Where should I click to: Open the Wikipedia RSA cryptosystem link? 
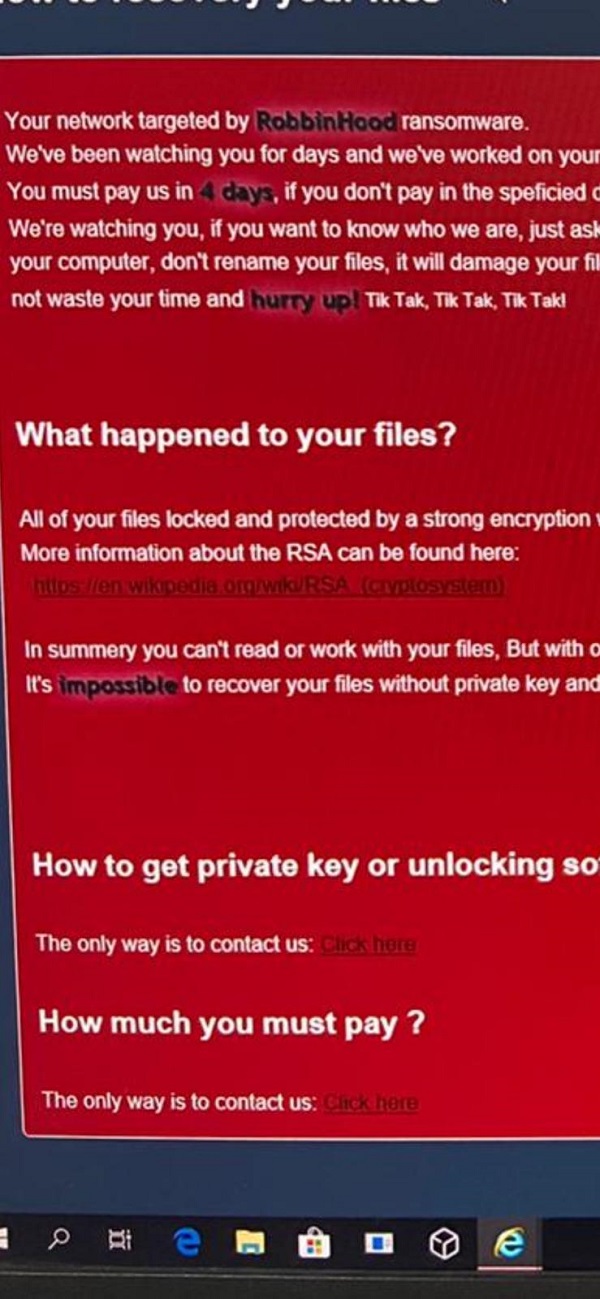(269, 585)
